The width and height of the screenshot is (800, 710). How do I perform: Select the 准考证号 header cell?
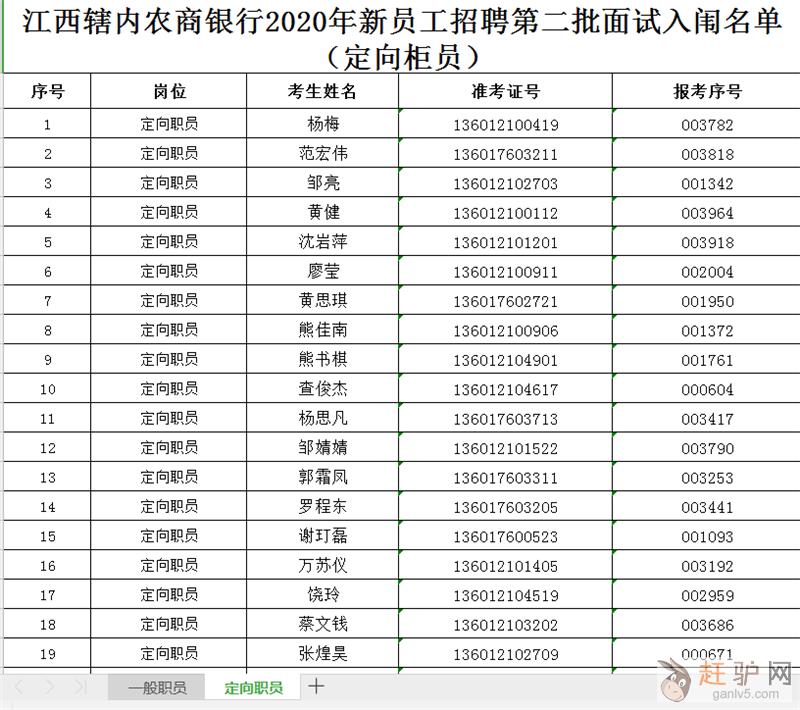click(505, 92)
